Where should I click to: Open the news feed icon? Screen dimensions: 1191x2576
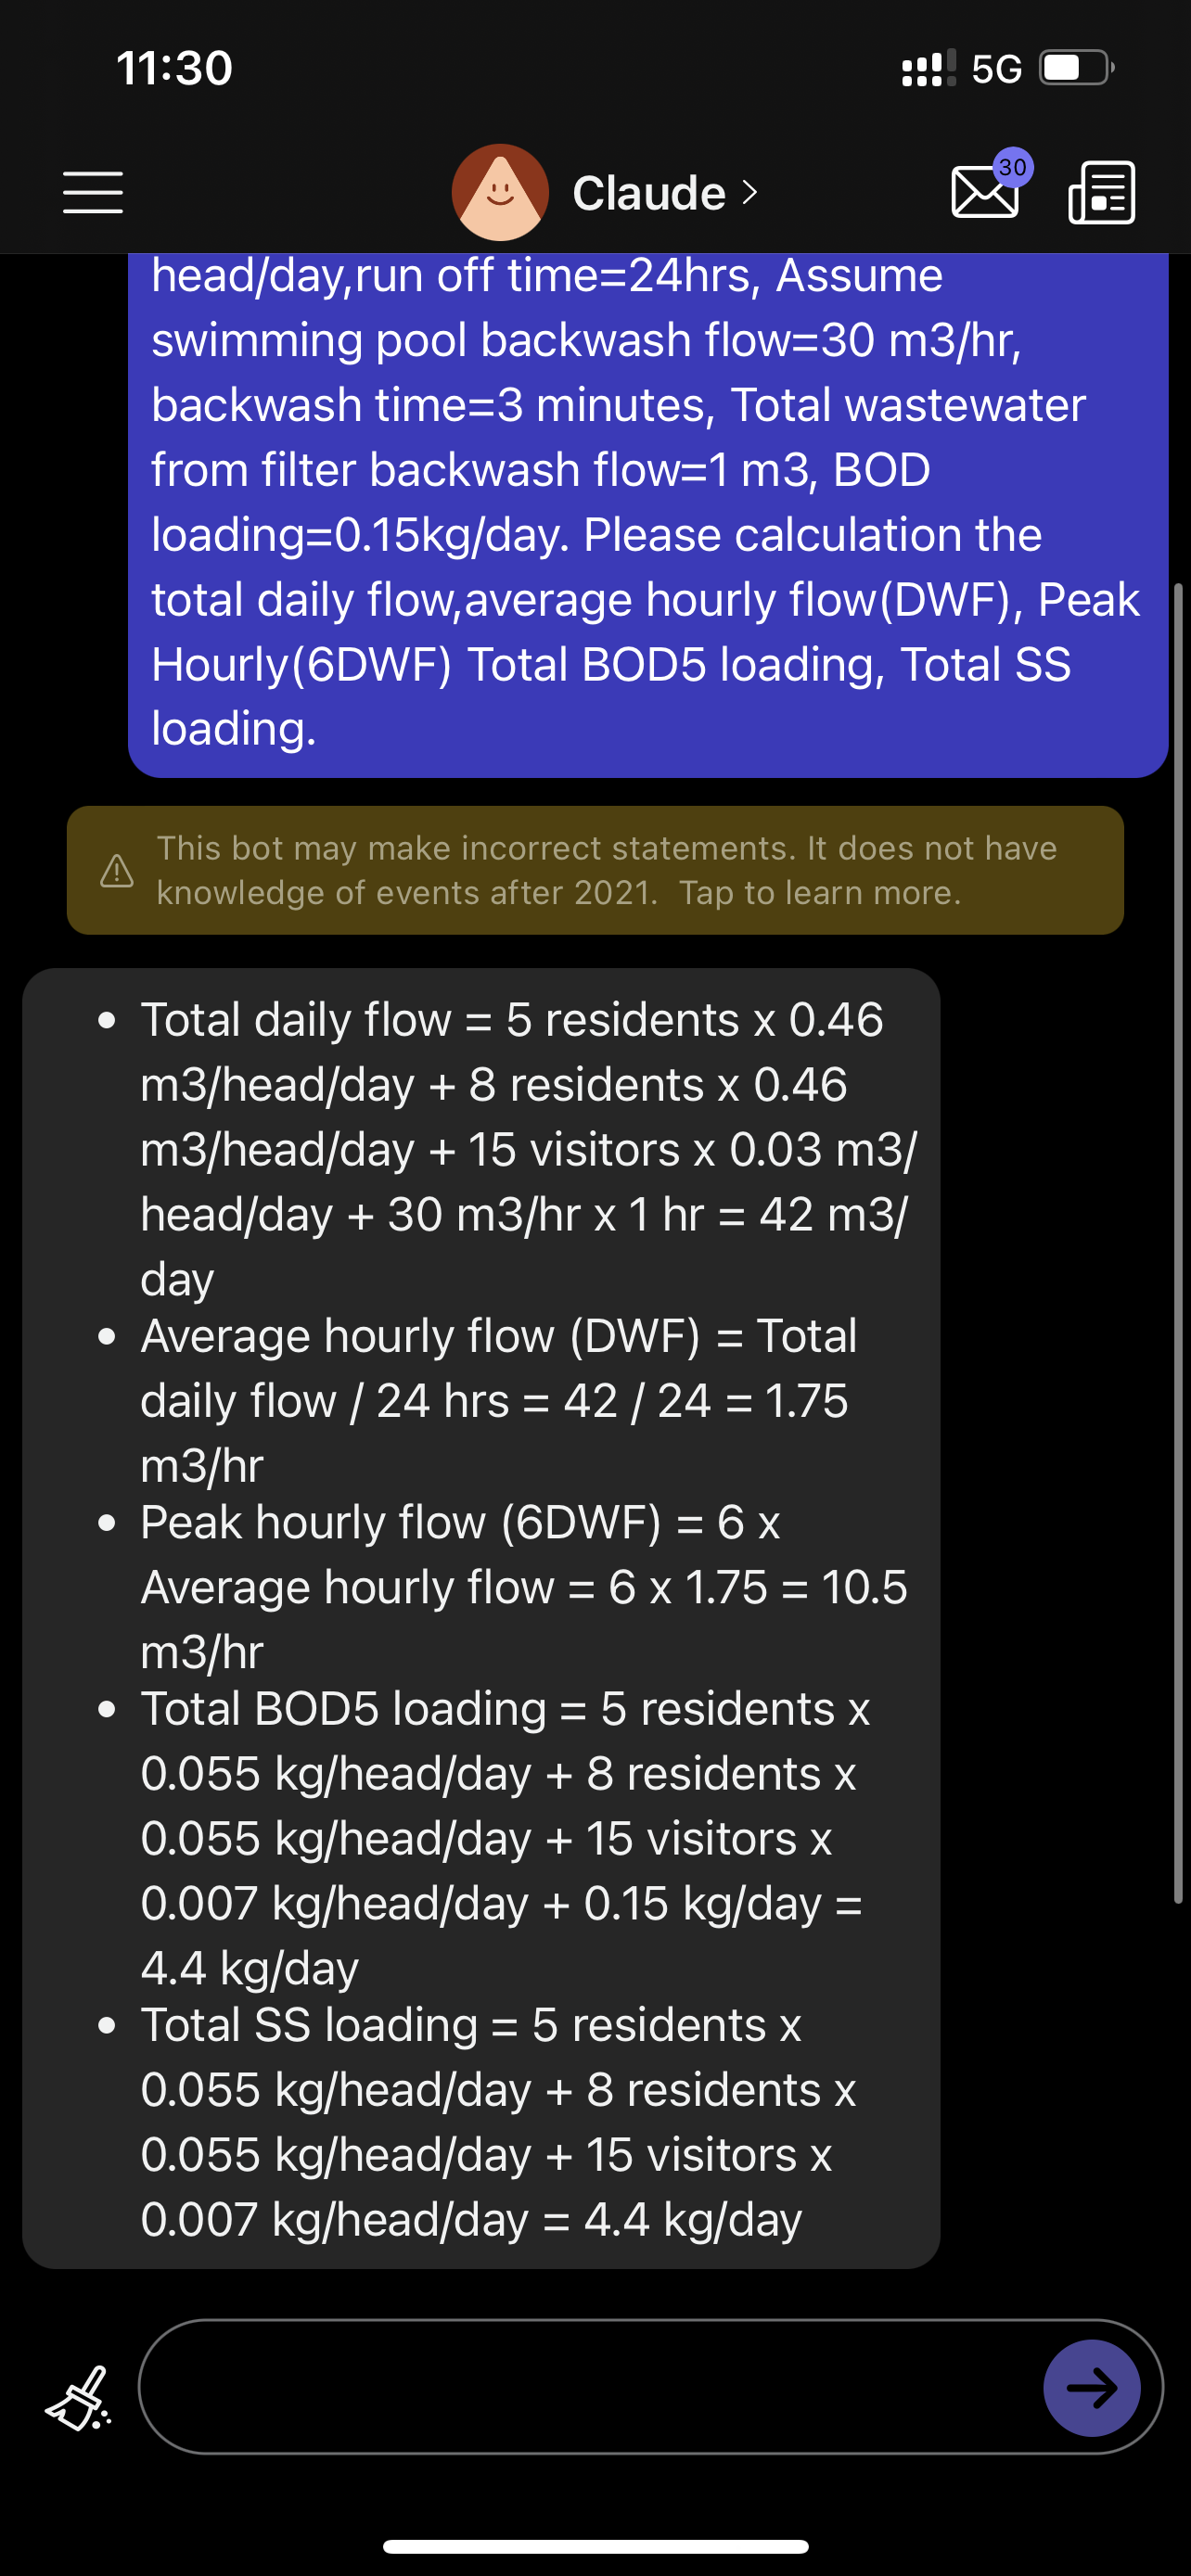[x=1102, y=192]
